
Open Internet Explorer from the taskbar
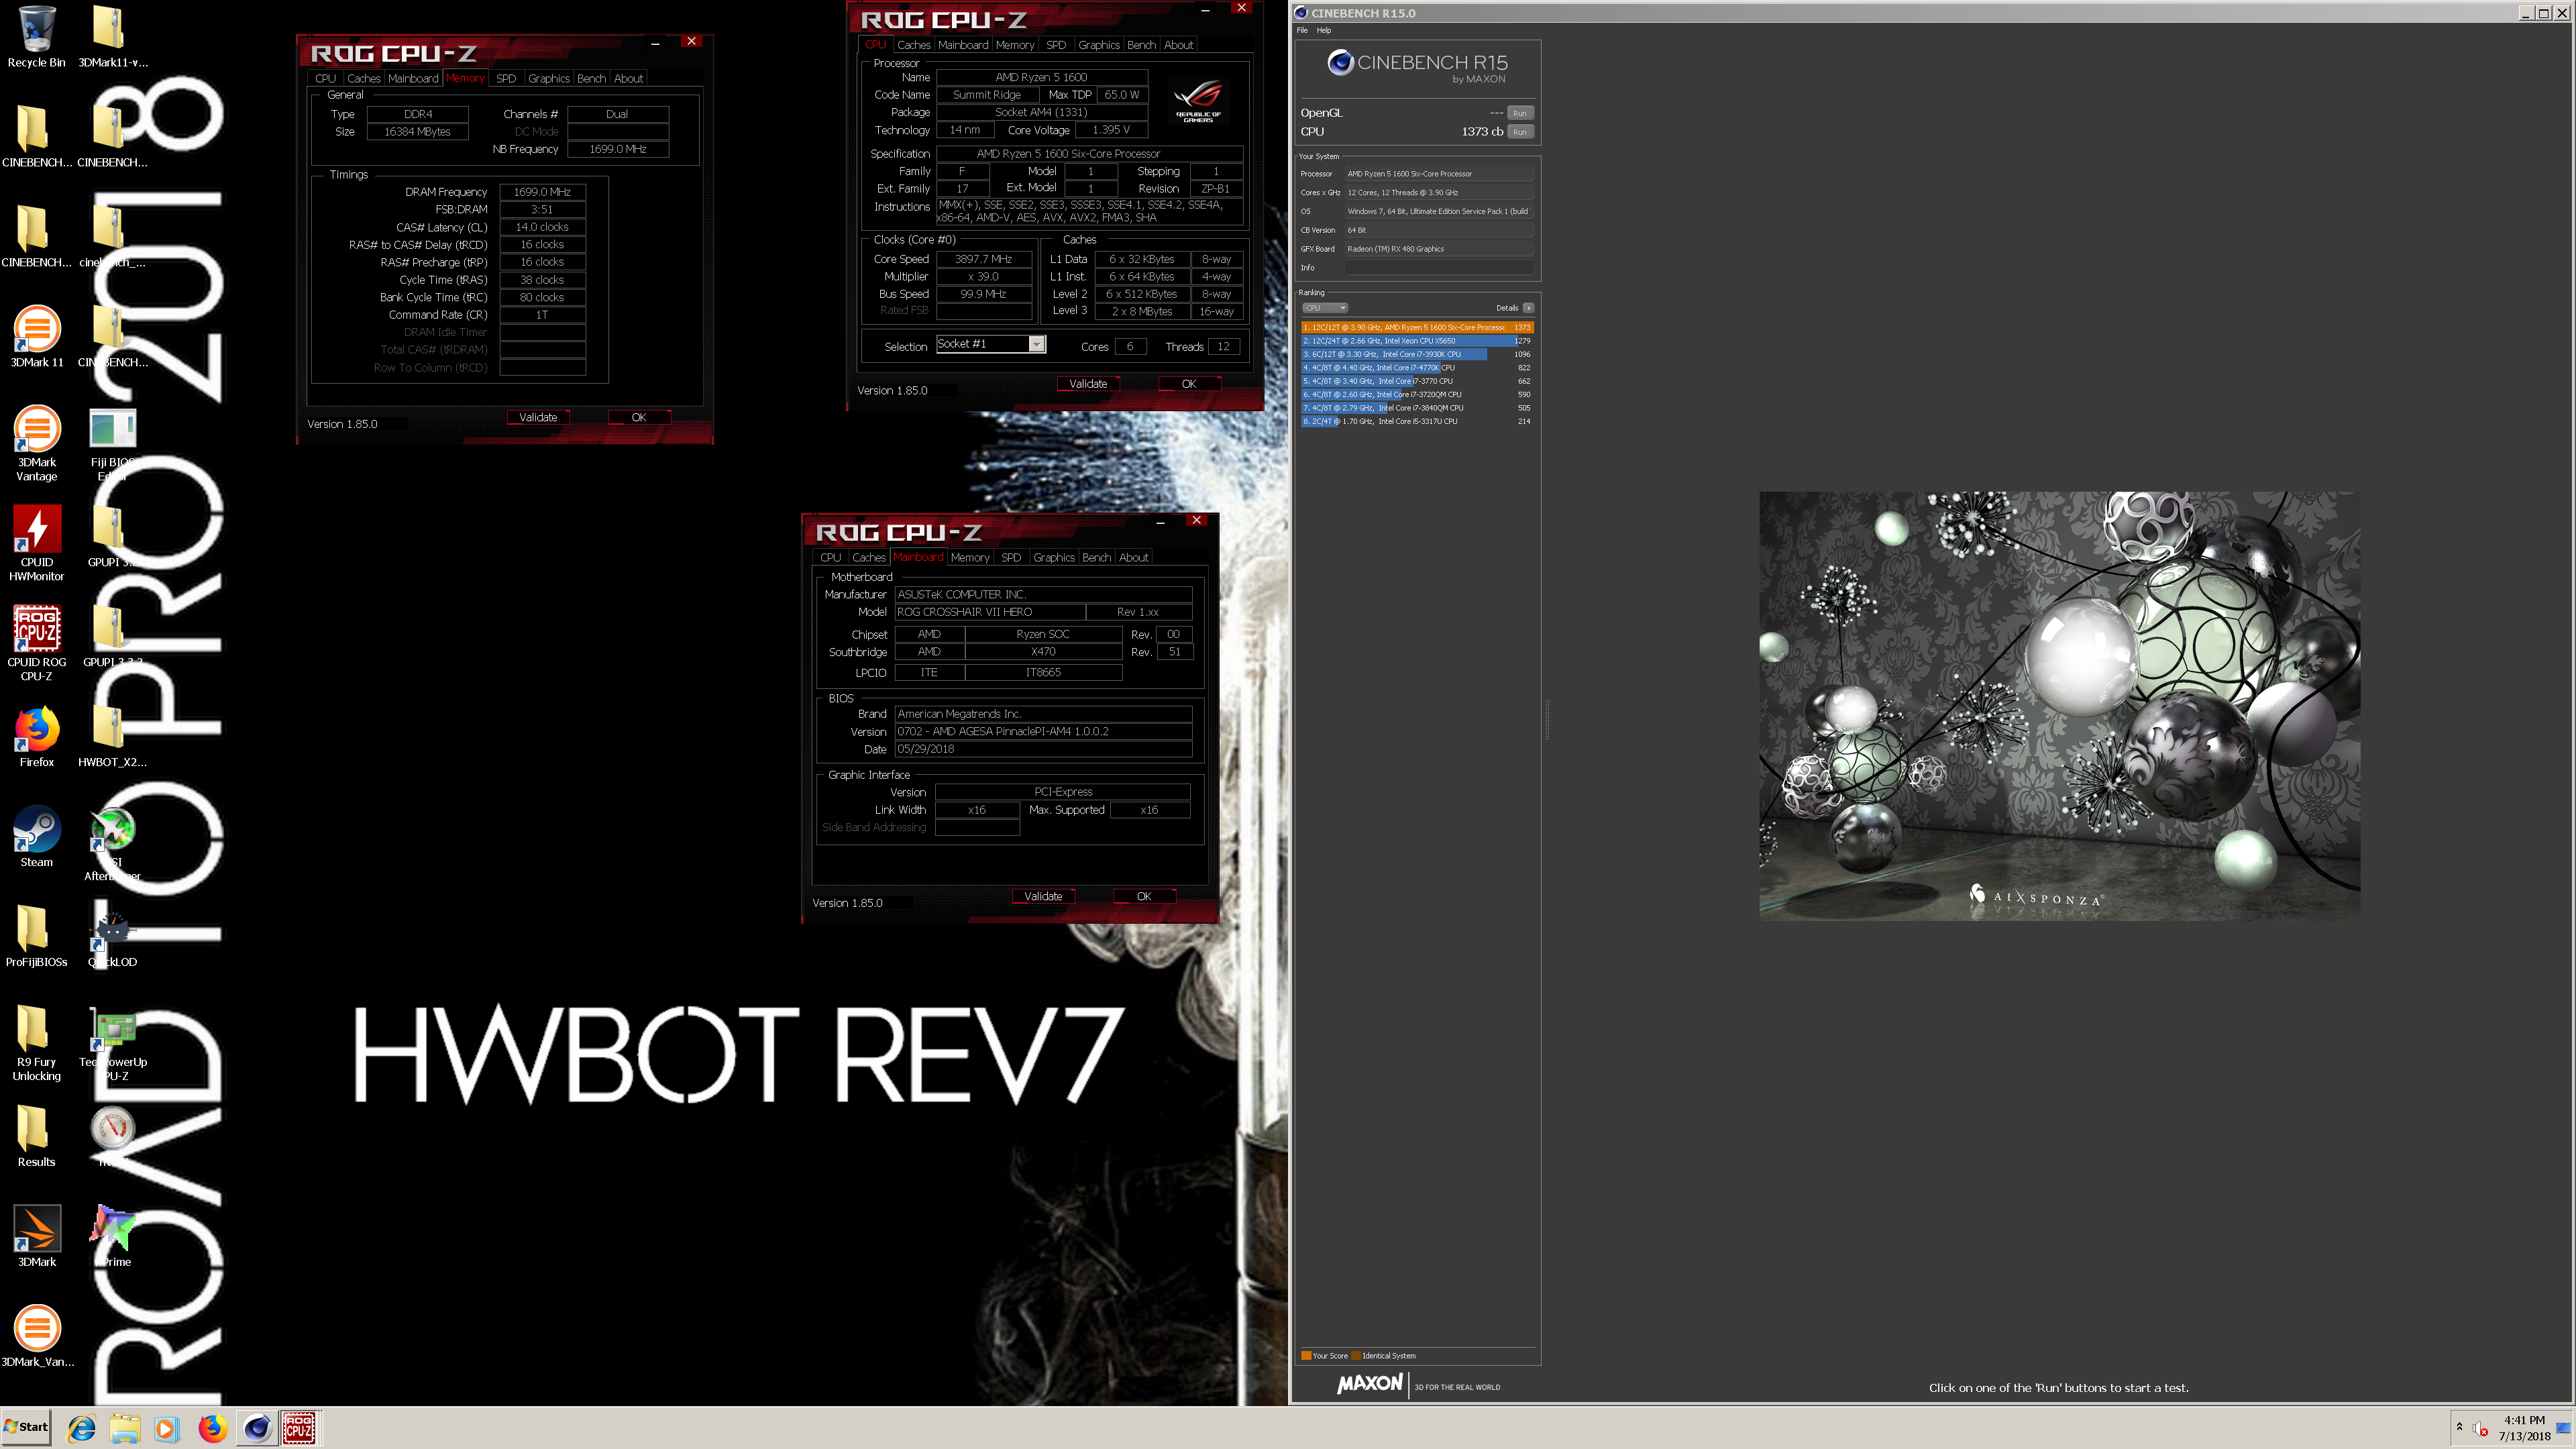[82, 1428]
